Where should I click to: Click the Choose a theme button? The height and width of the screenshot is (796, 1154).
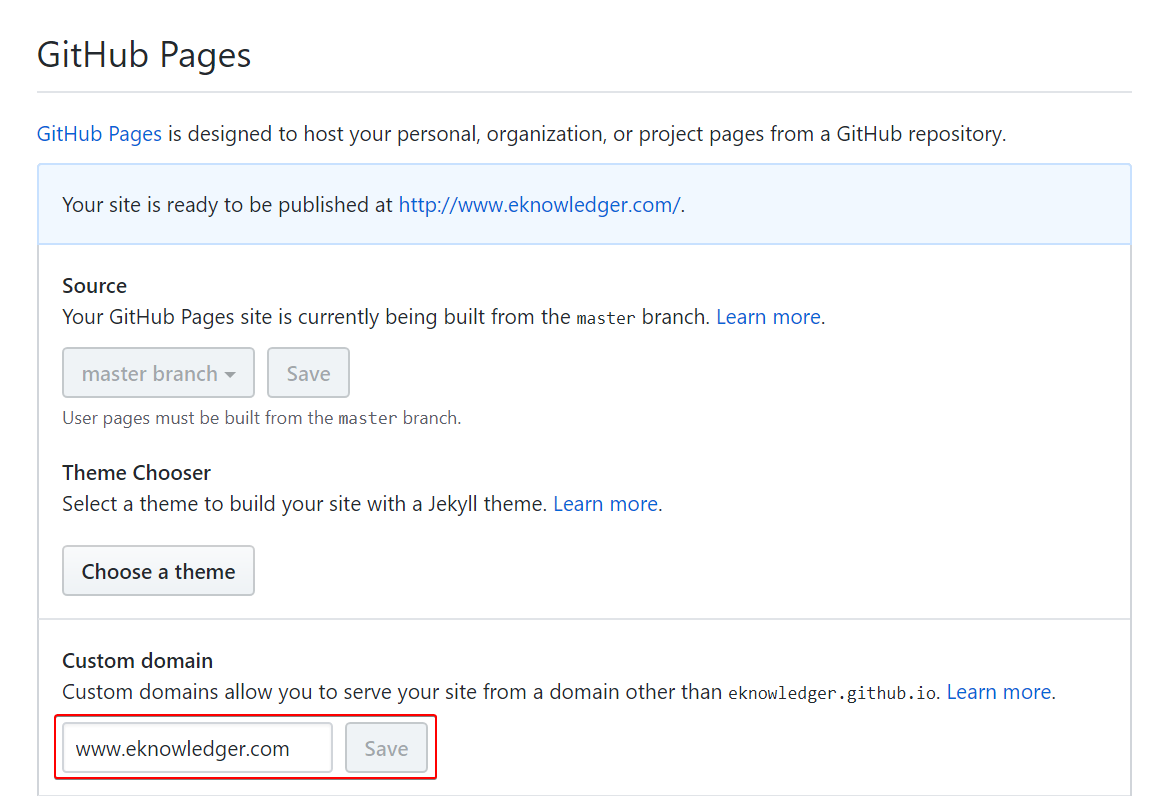158,571
